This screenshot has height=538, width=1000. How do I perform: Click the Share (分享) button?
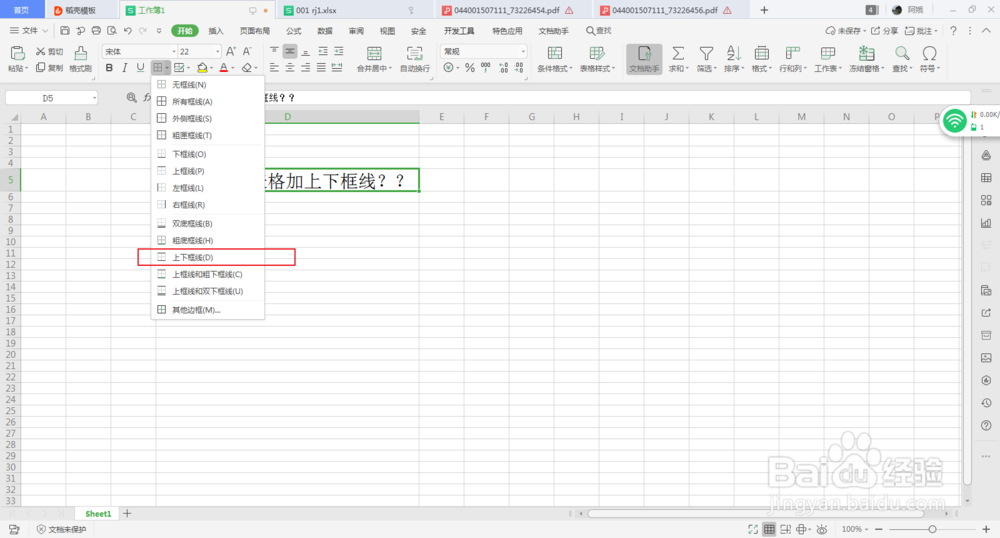(x=885, y=31)
